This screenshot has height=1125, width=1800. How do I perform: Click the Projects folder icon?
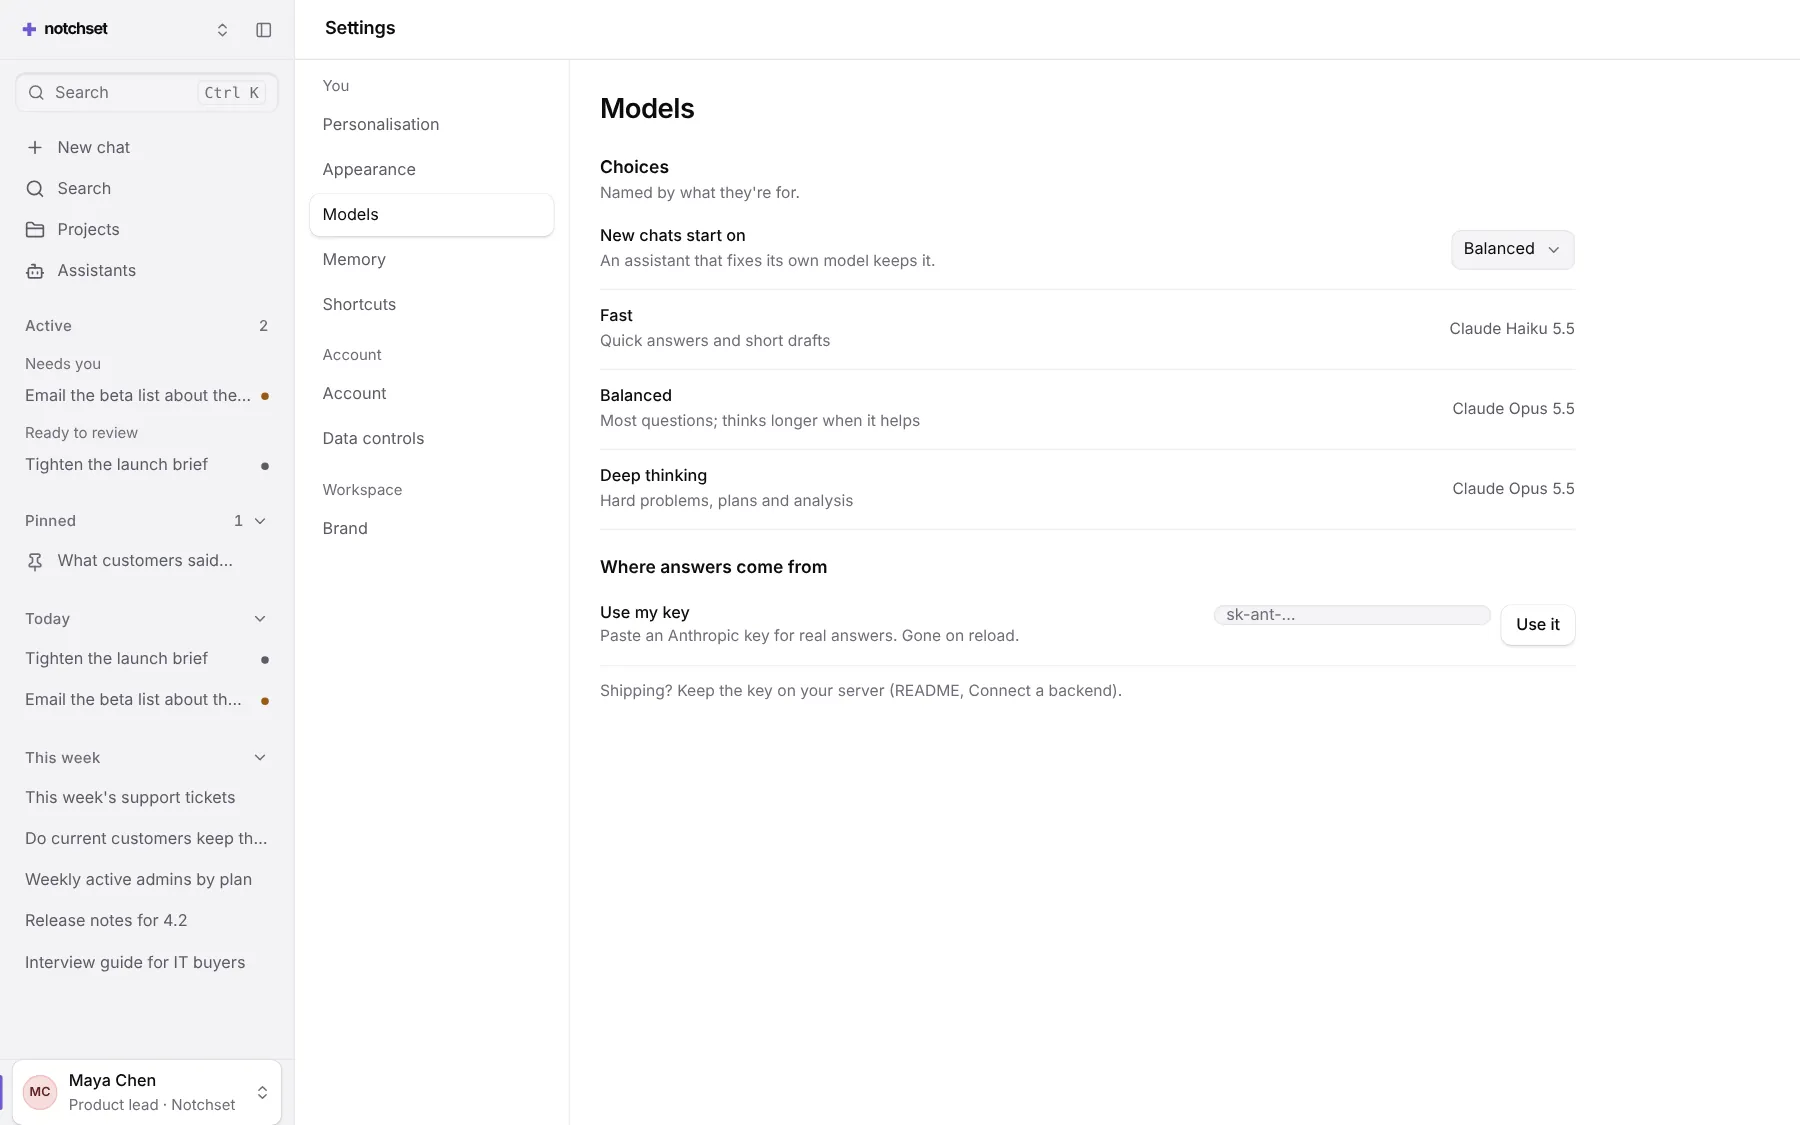pyautogui.click(x=35, y=230)
